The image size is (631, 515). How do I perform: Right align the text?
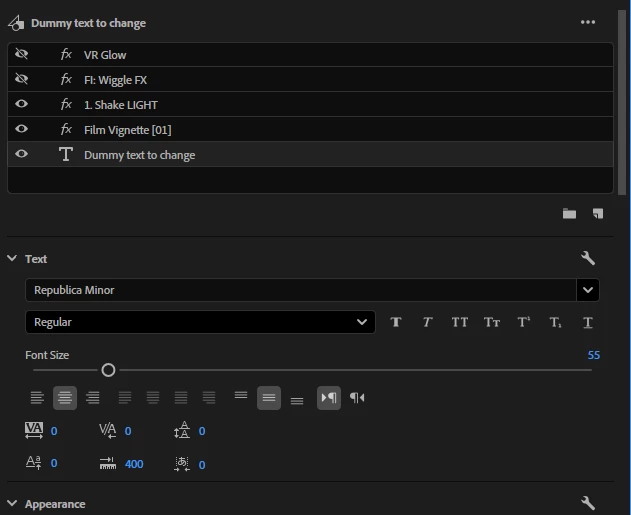pos(93,398)
